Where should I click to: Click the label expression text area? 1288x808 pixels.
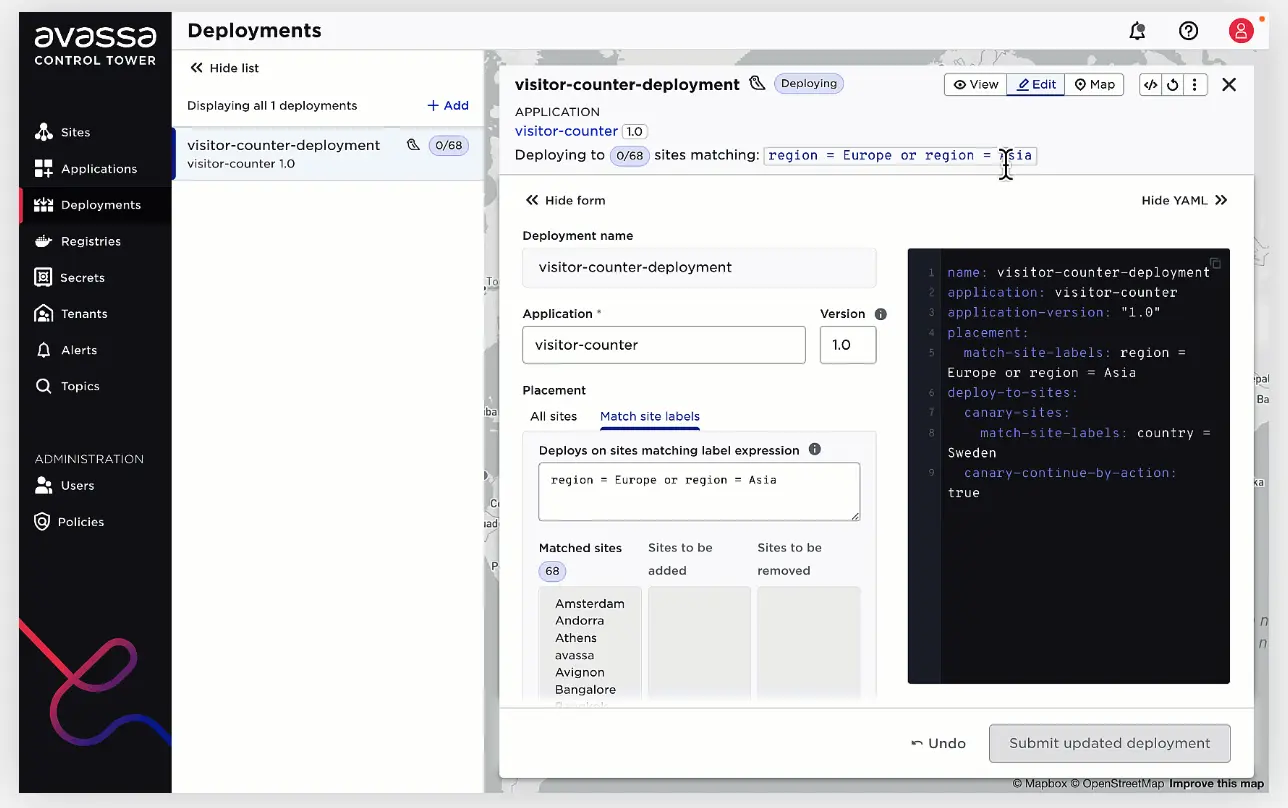tap(699, 491)
